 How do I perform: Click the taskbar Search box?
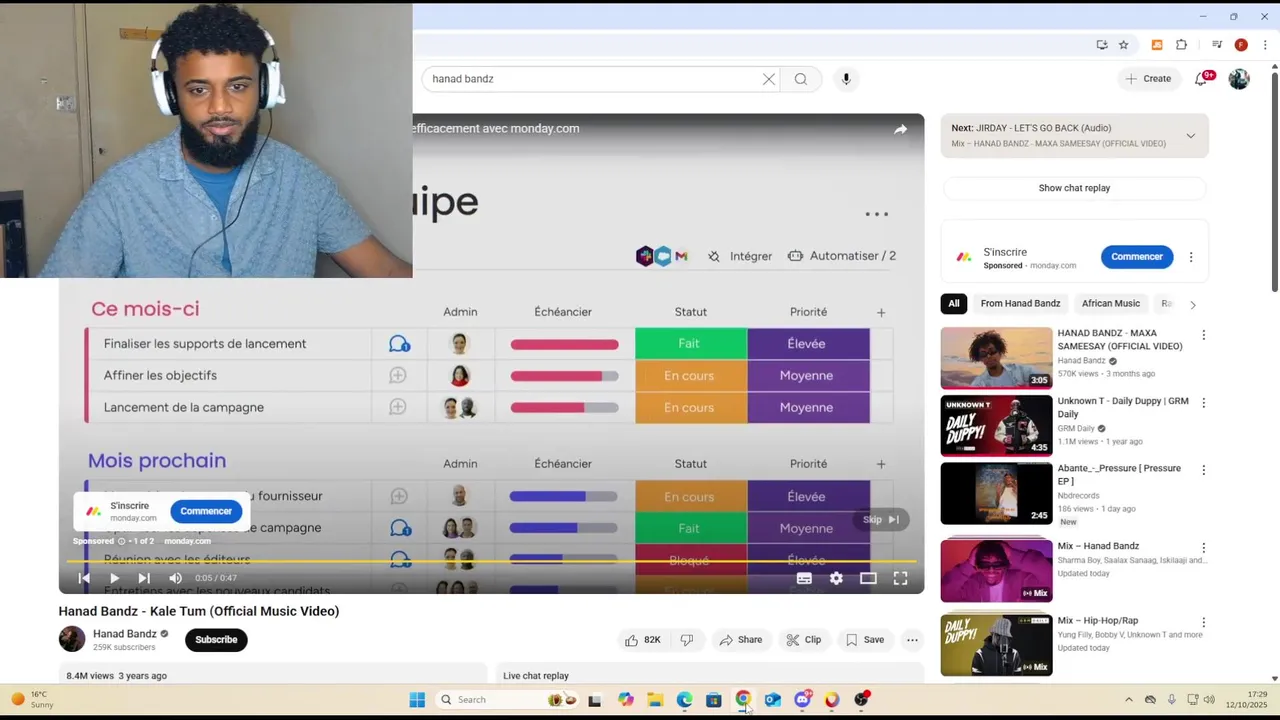pyautogui.click(x=508, y=700)
